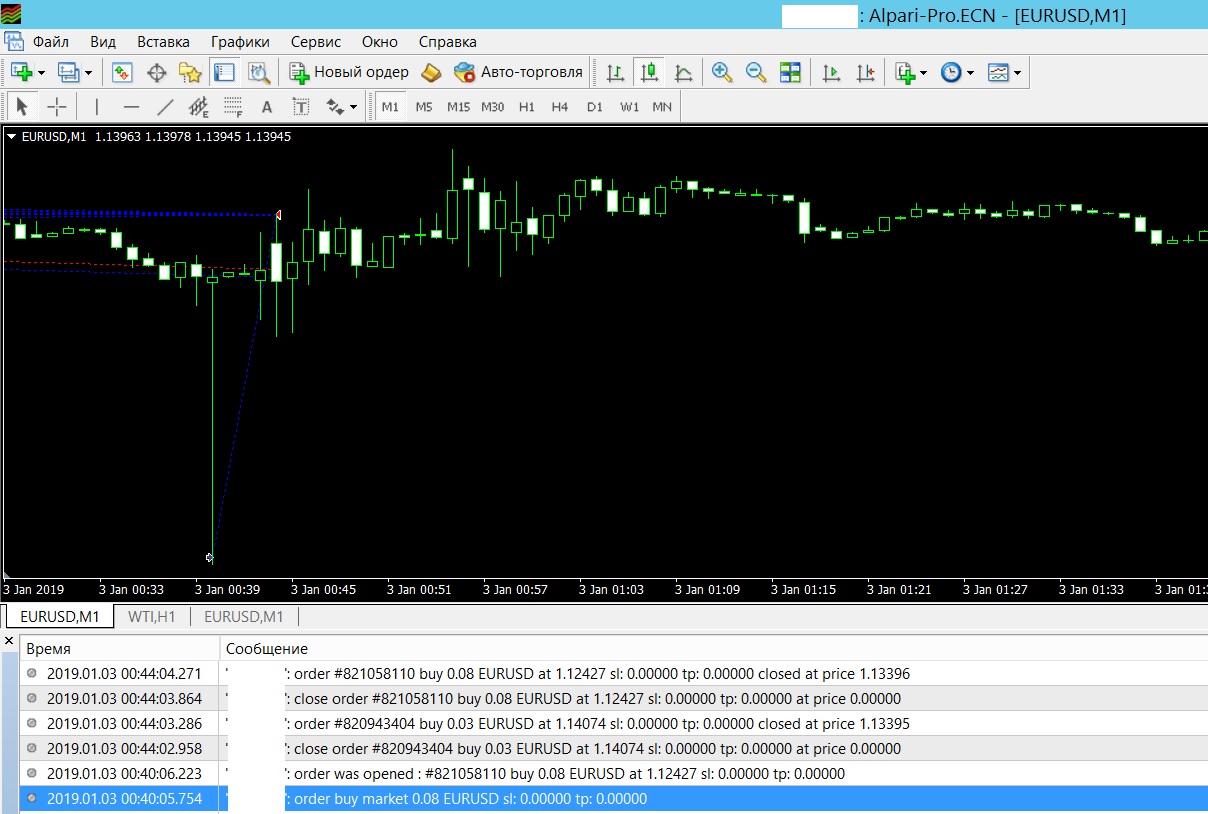Click the Profiles icon
The height and width of the screenshot is (814, 1208).
[x=69, y=72]
